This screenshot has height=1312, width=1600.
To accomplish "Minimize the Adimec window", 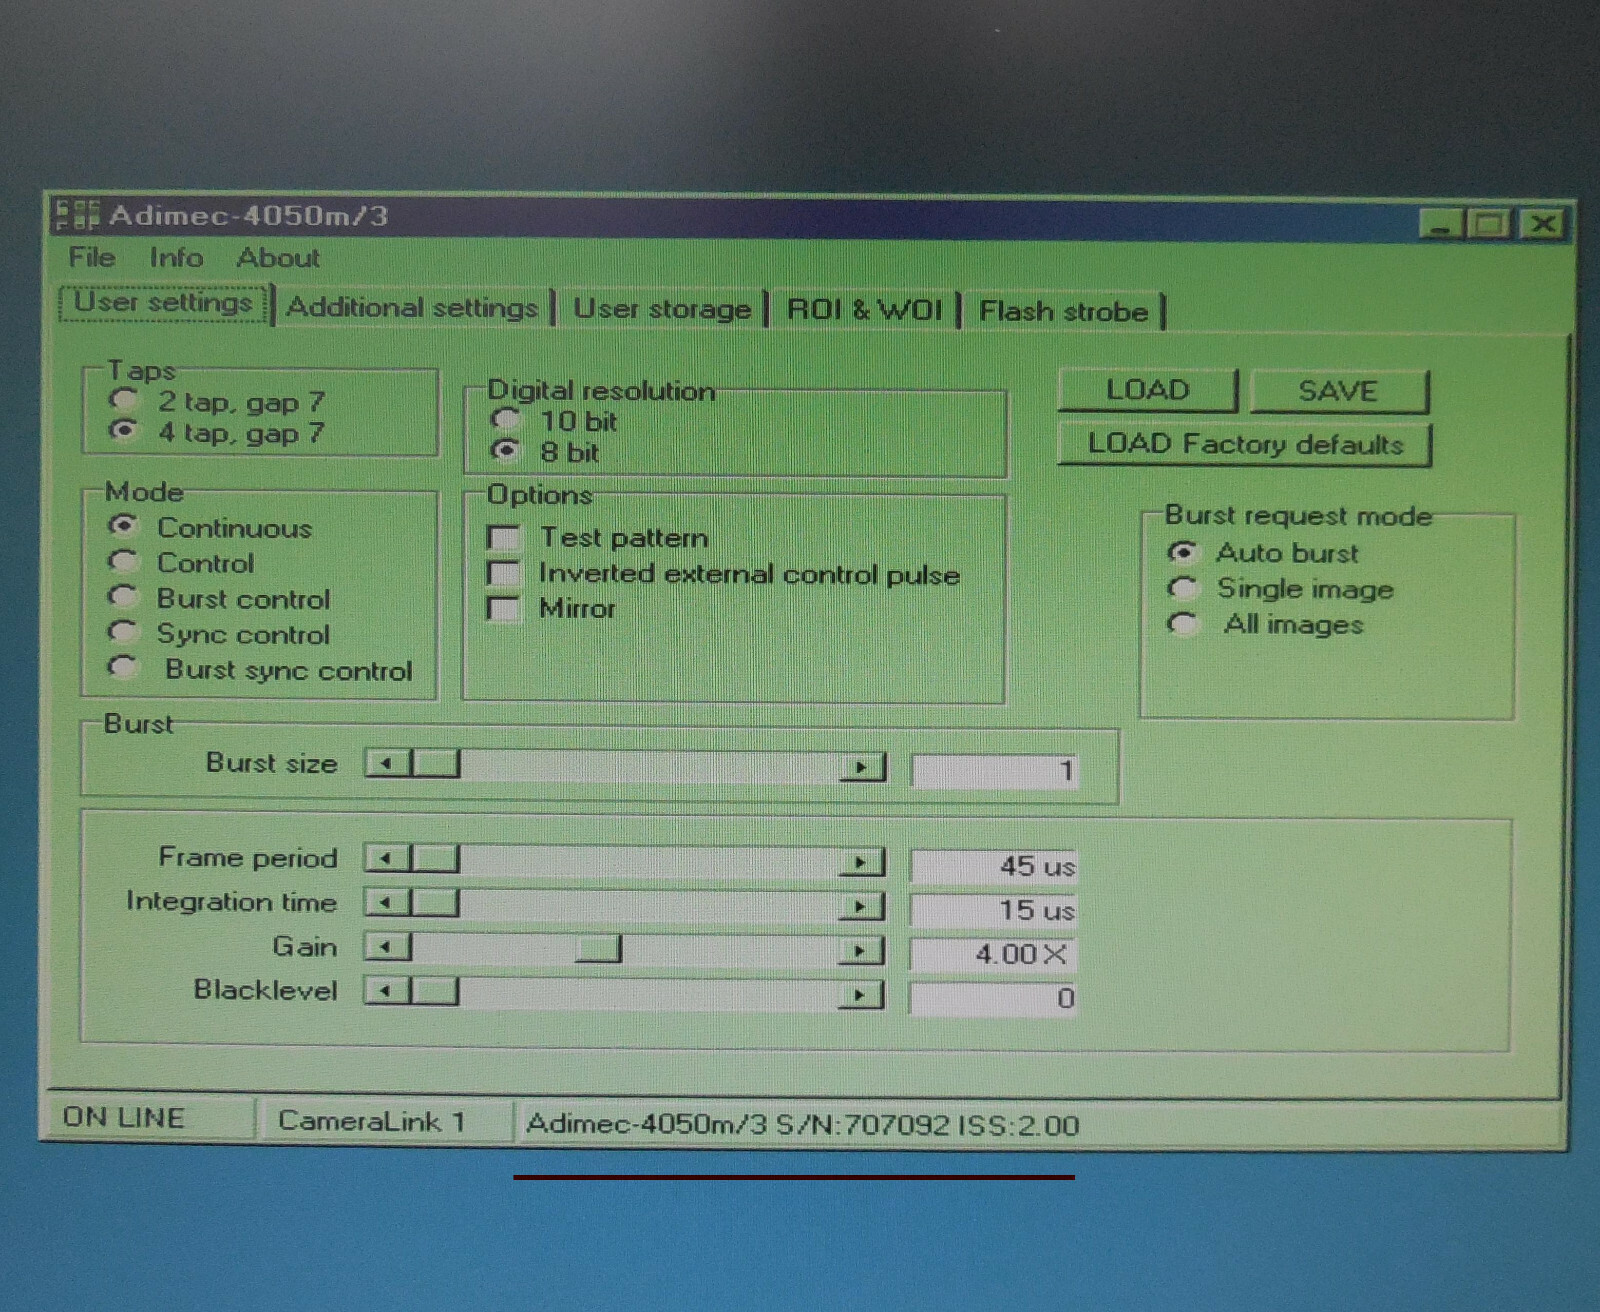I will pos(1441,223).
